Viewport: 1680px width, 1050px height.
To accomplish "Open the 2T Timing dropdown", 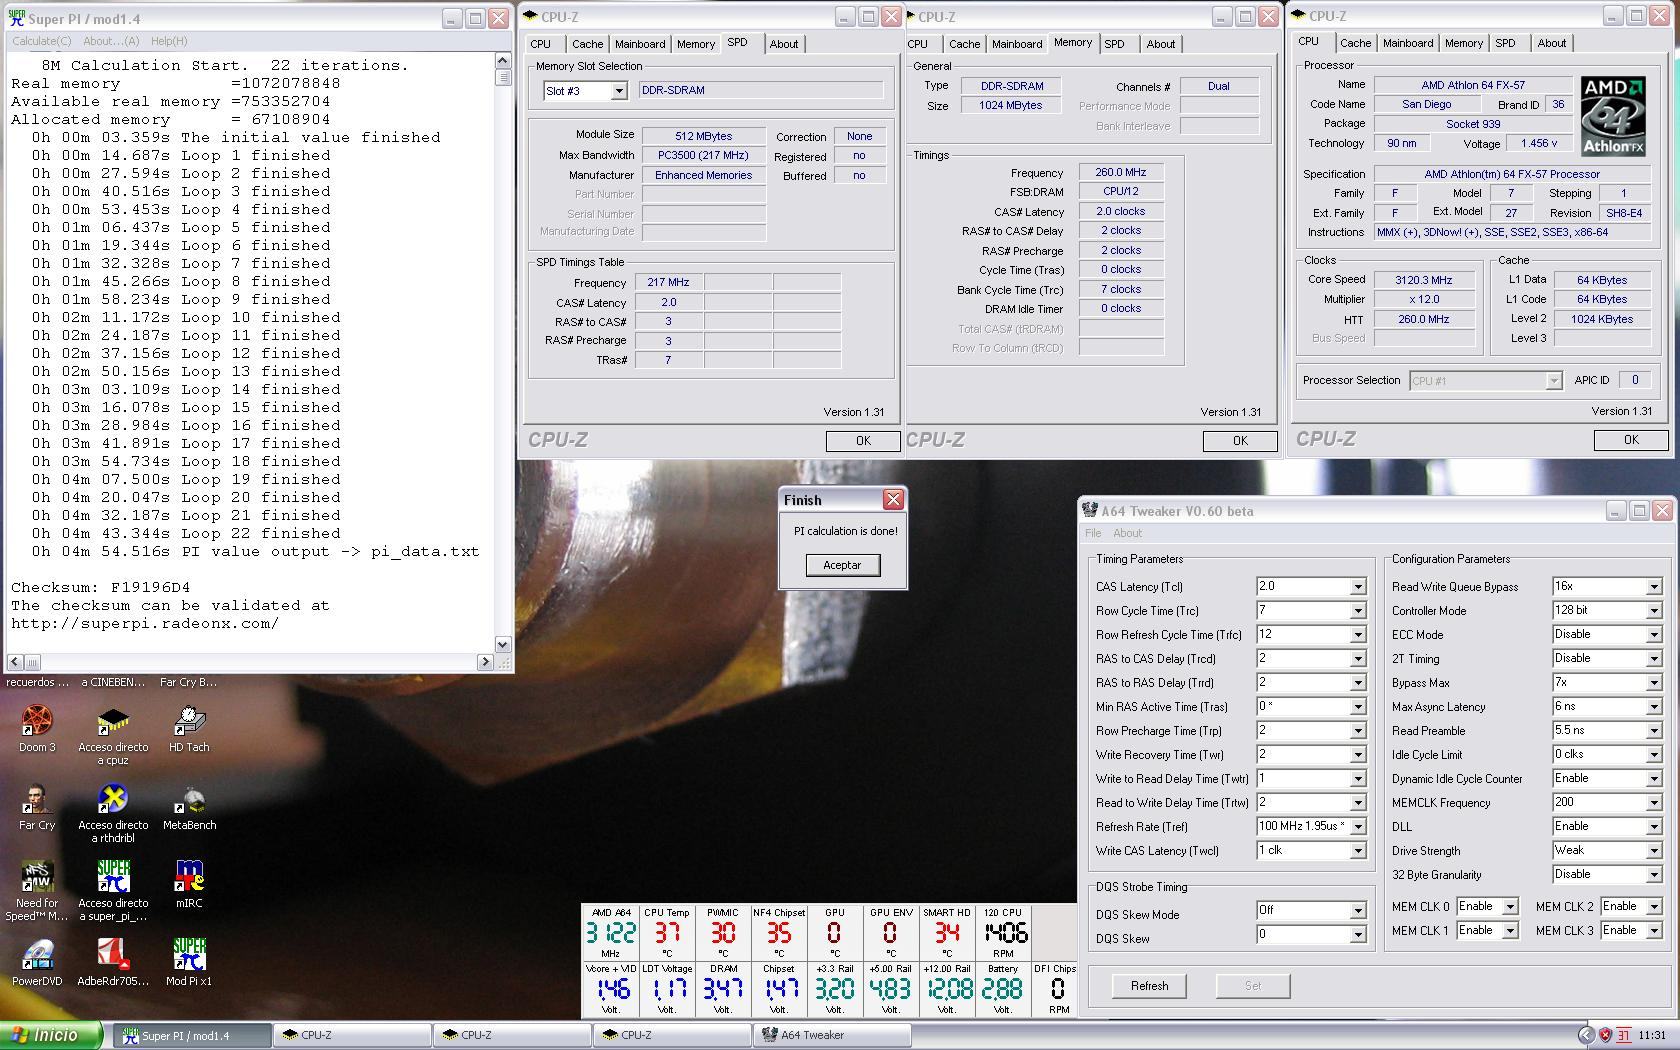I will [x=1654, y=659].
